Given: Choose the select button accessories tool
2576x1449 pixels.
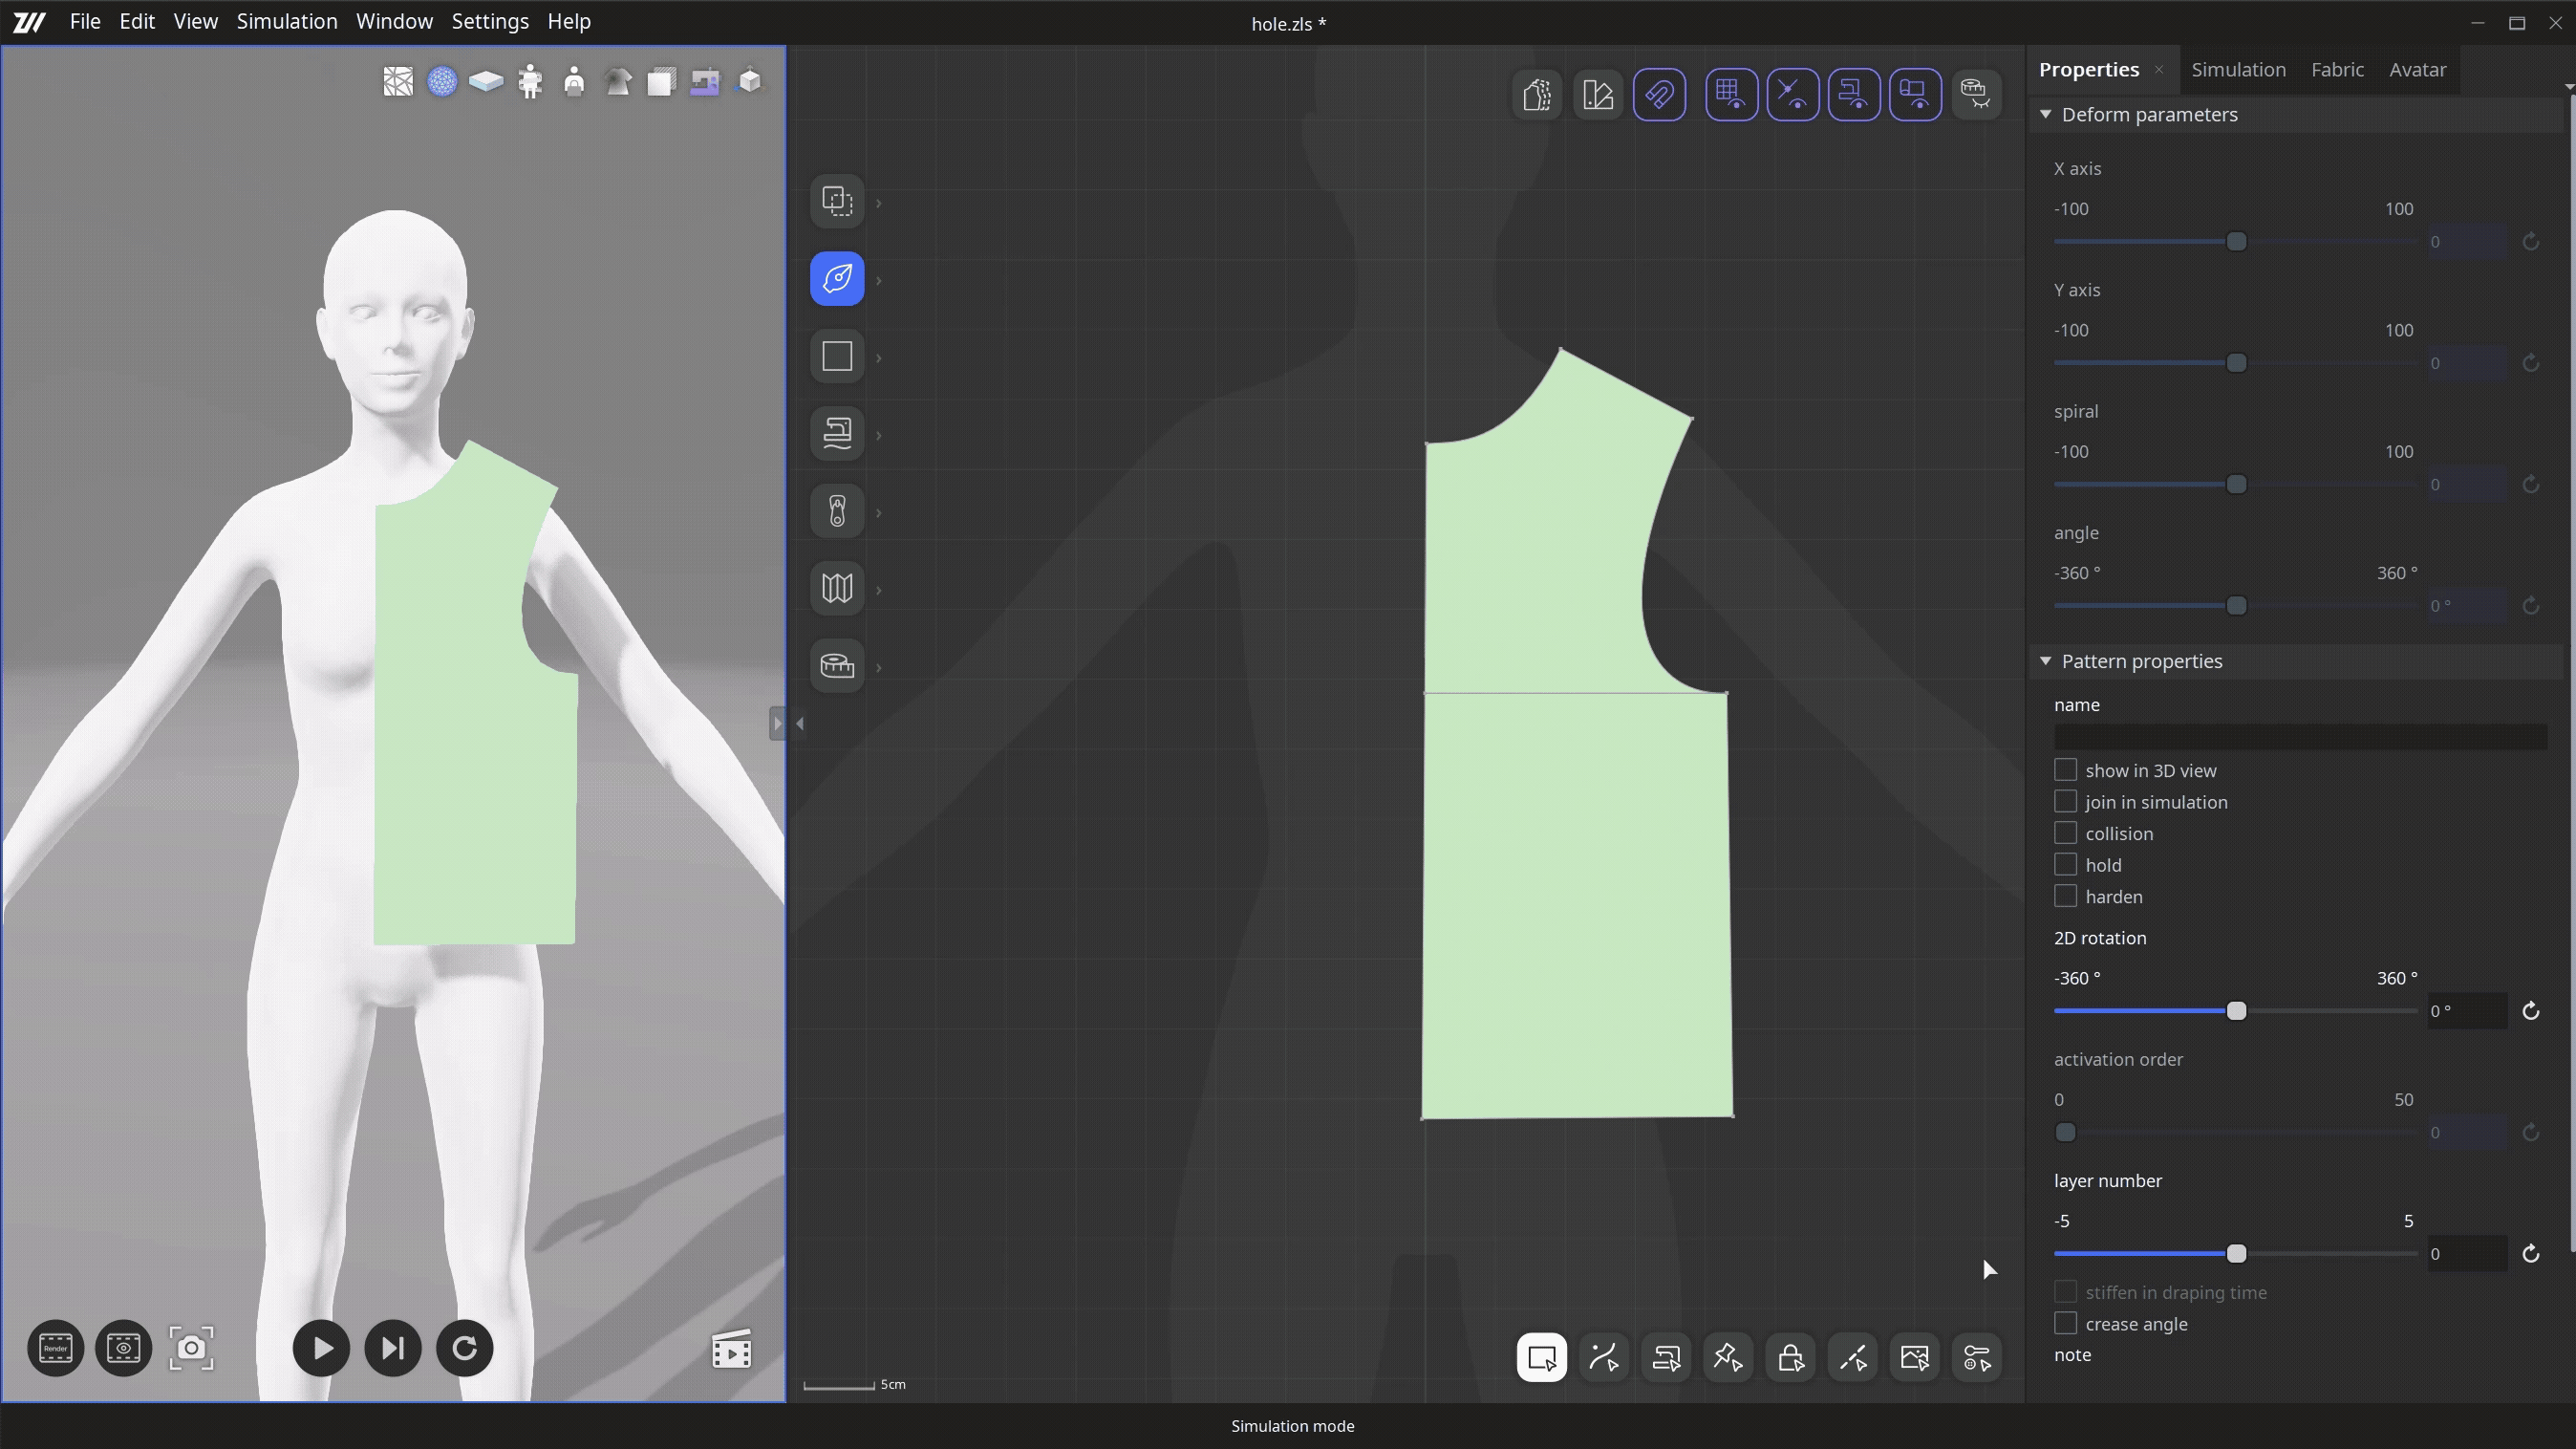Looking at the screenshot, I should coord(1977,1358).
